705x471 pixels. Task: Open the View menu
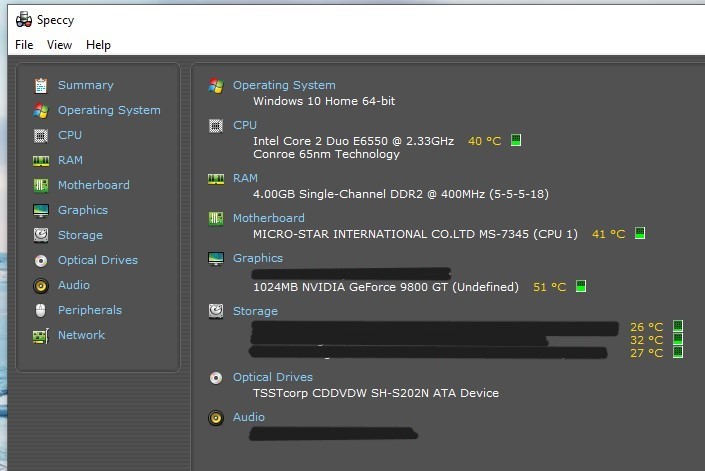point(59,45)
